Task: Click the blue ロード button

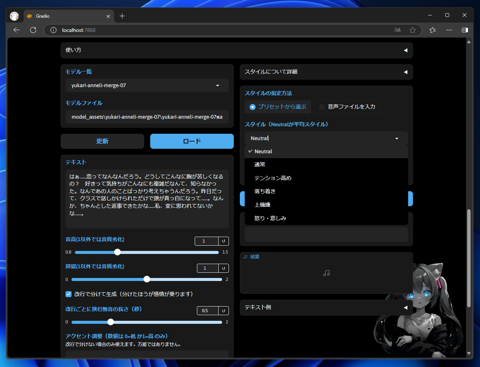Action: coord(192,141)
